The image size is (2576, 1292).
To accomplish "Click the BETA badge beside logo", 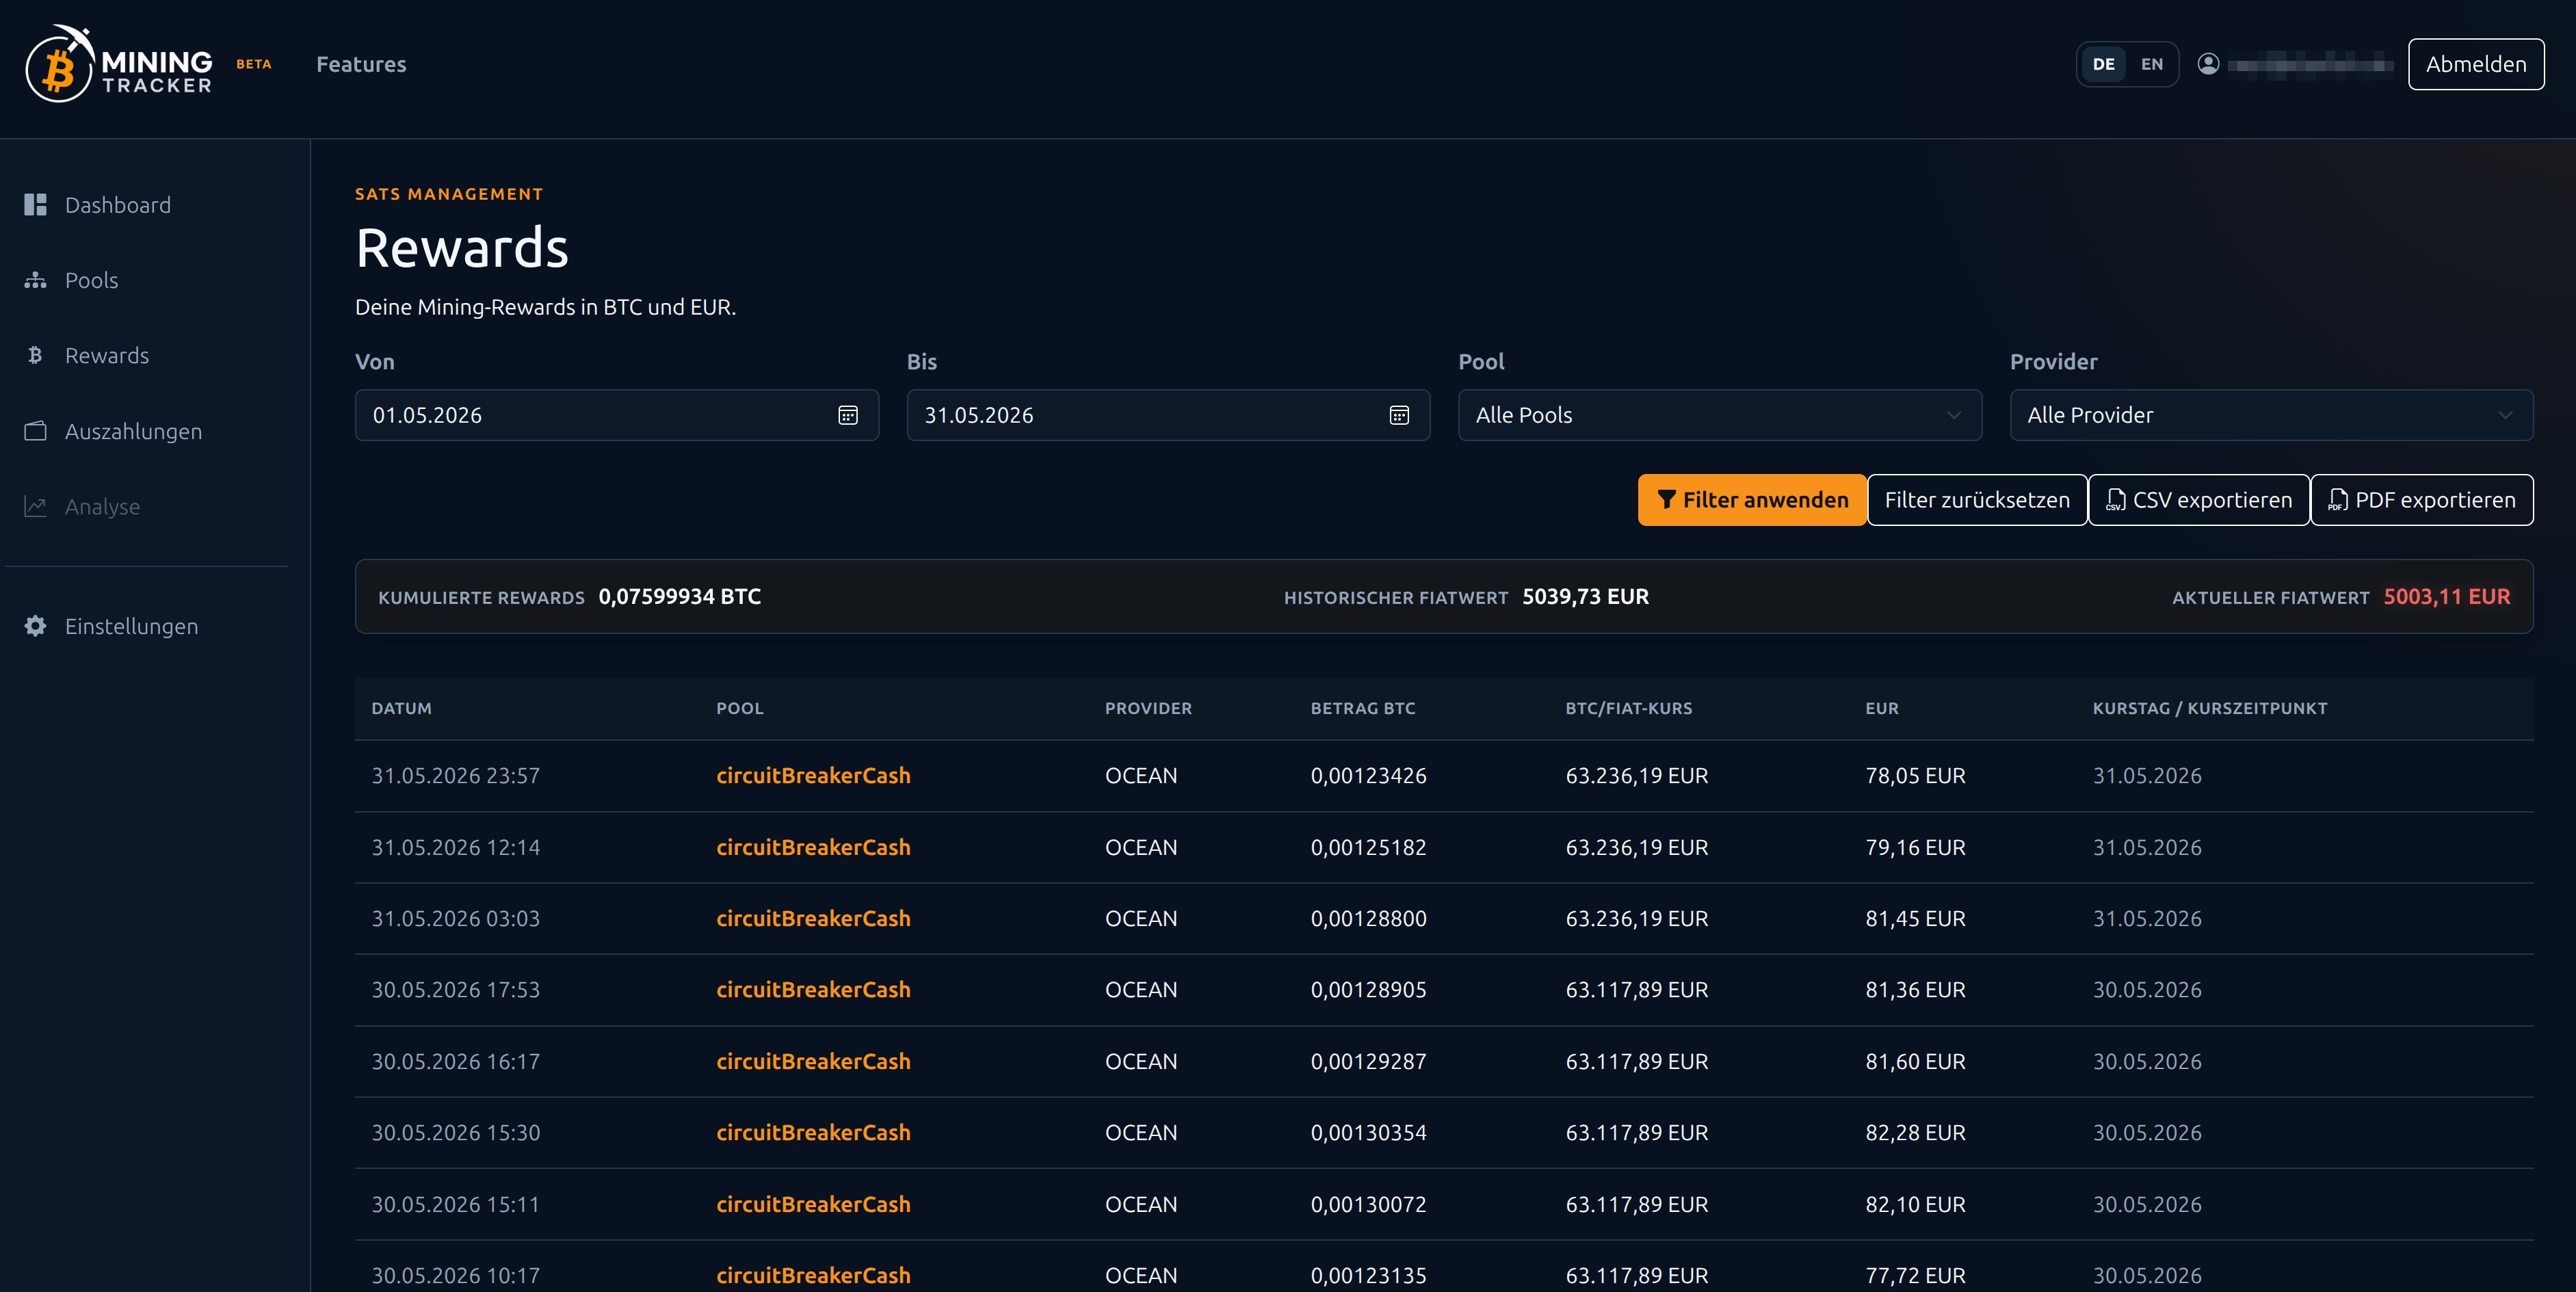I will [x=254, y=64].
